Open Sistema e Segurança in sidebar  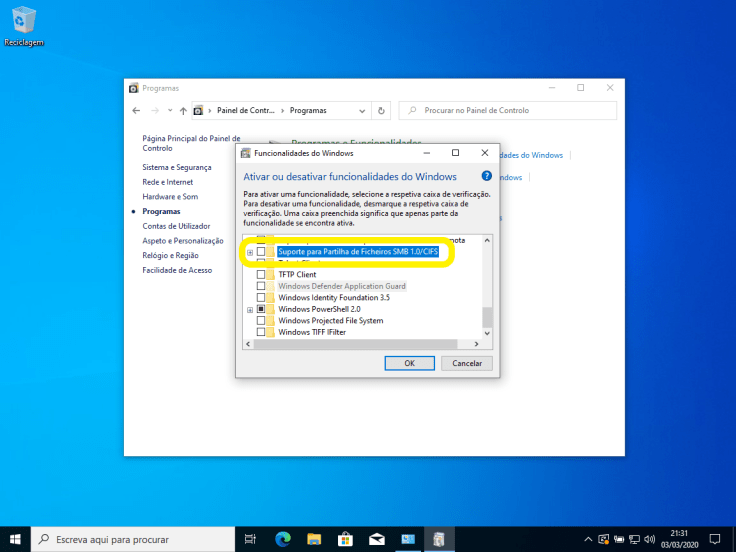coord(177,167)
